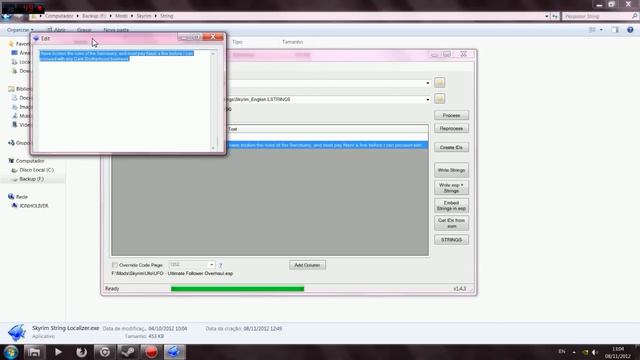Click the Windows Start orb

coord(11,352)
